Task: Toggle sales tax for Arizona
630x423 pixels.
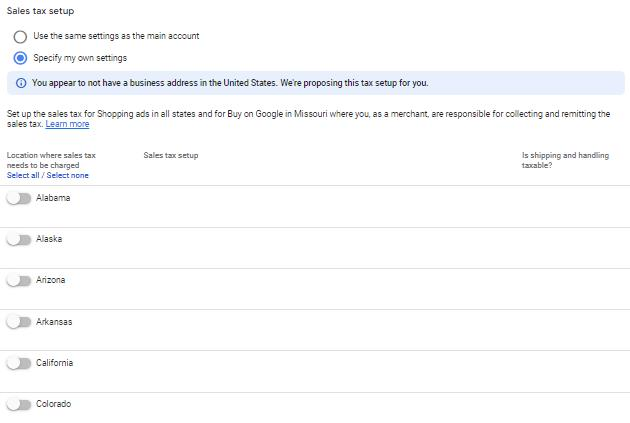Action: click(19, 281)
